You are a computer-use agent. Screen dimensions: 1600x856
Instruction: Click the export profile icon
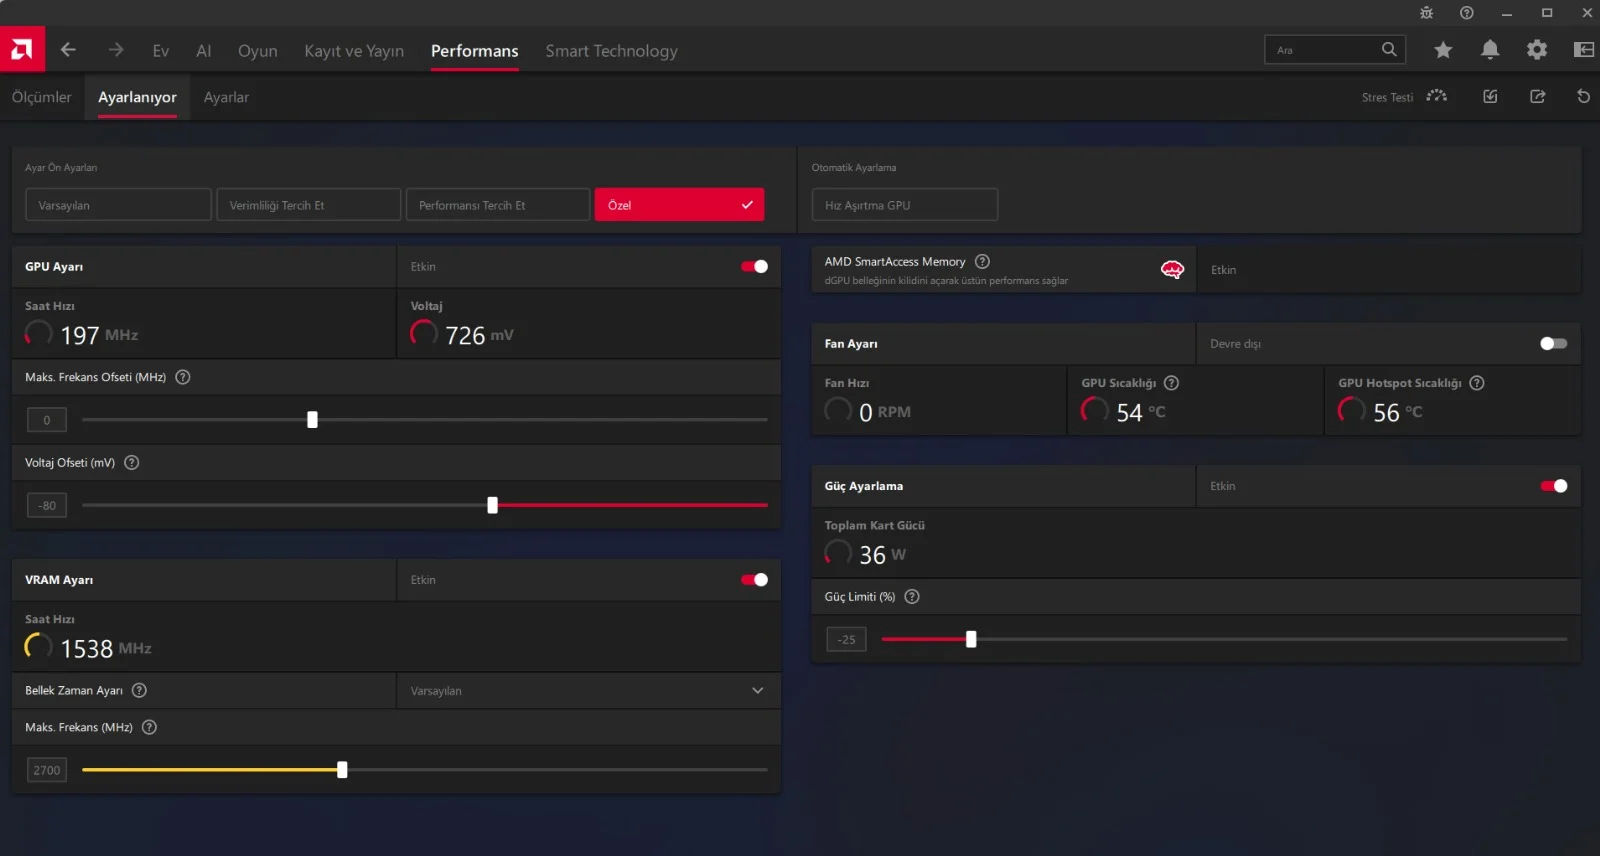[1538, 96]
